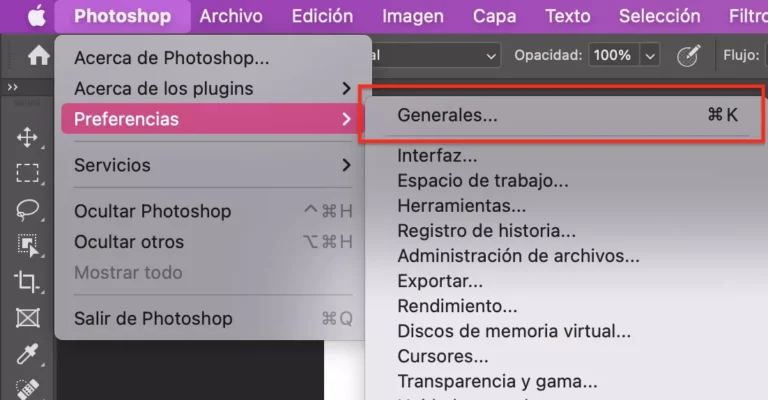
Task: Select the Rectangular Marquee tool
Action: click(x=27, y=173)
